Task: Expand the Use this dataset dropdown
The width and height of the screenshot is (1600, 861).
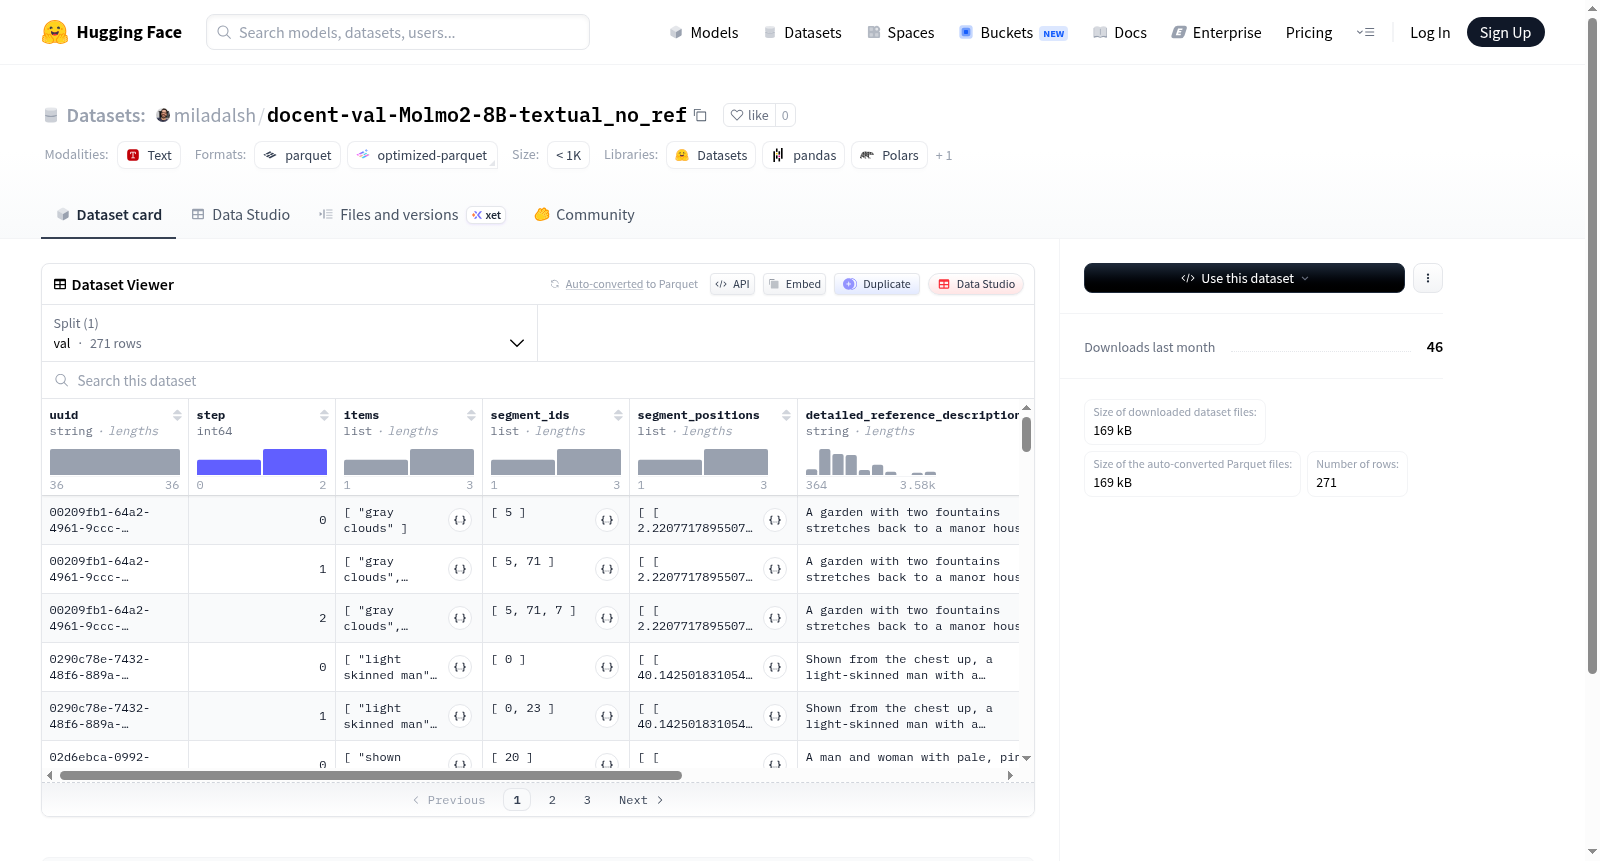Action: [x=1244, y=278]
